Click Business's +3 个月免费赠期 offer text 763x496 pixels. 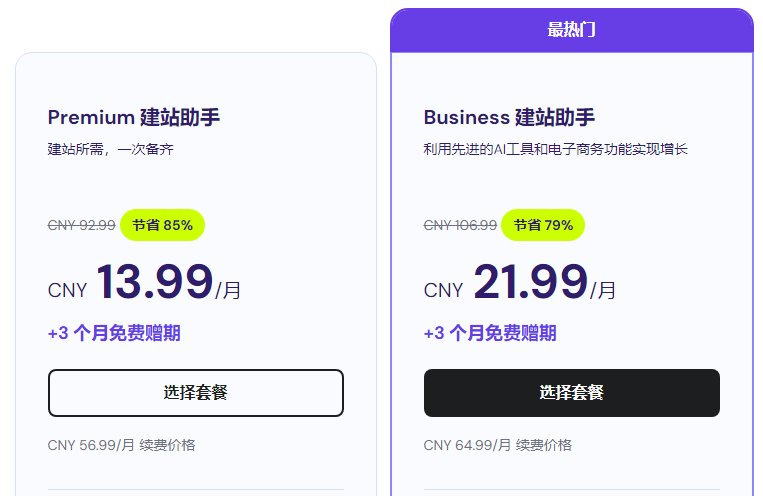[x=490, y=333]
